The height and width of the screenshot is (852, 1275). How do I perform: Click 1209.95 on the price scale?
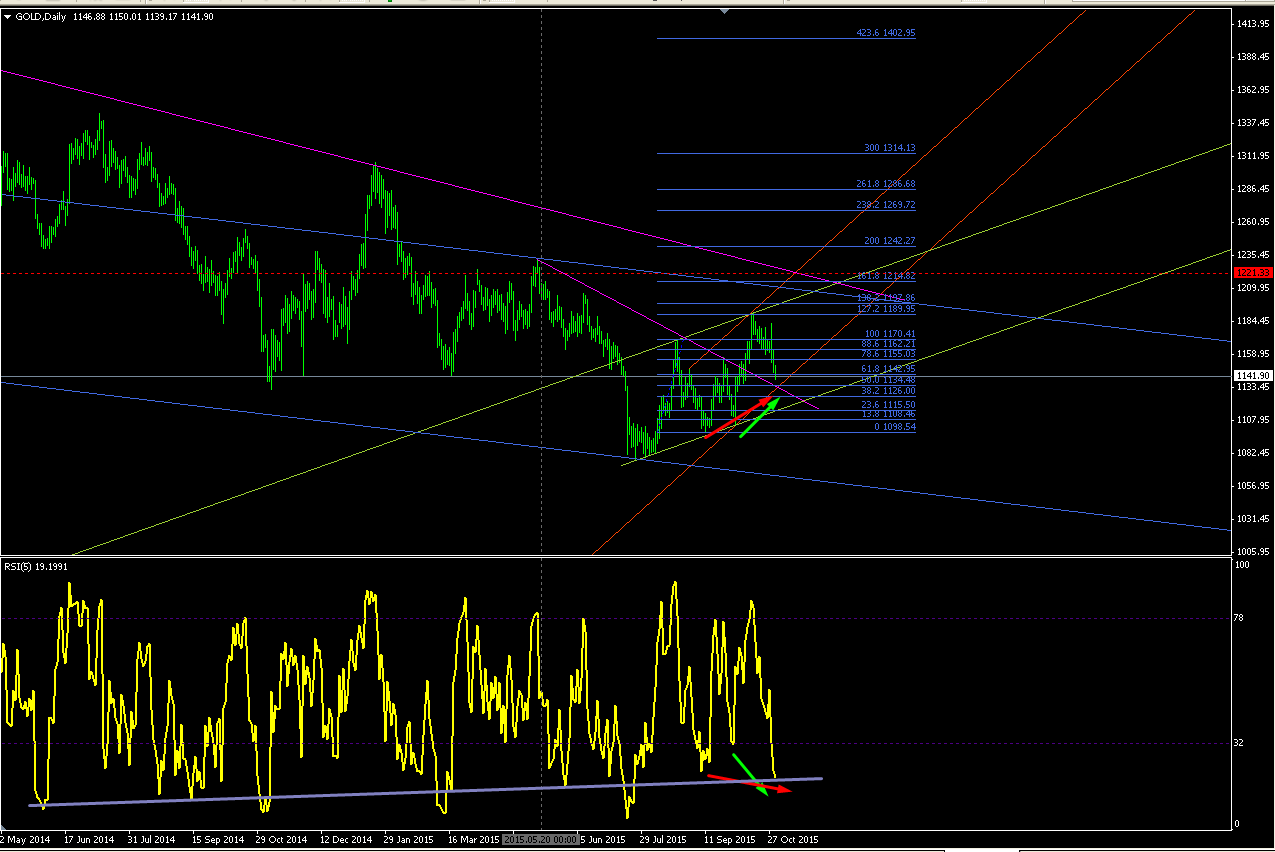[1253, 288]
